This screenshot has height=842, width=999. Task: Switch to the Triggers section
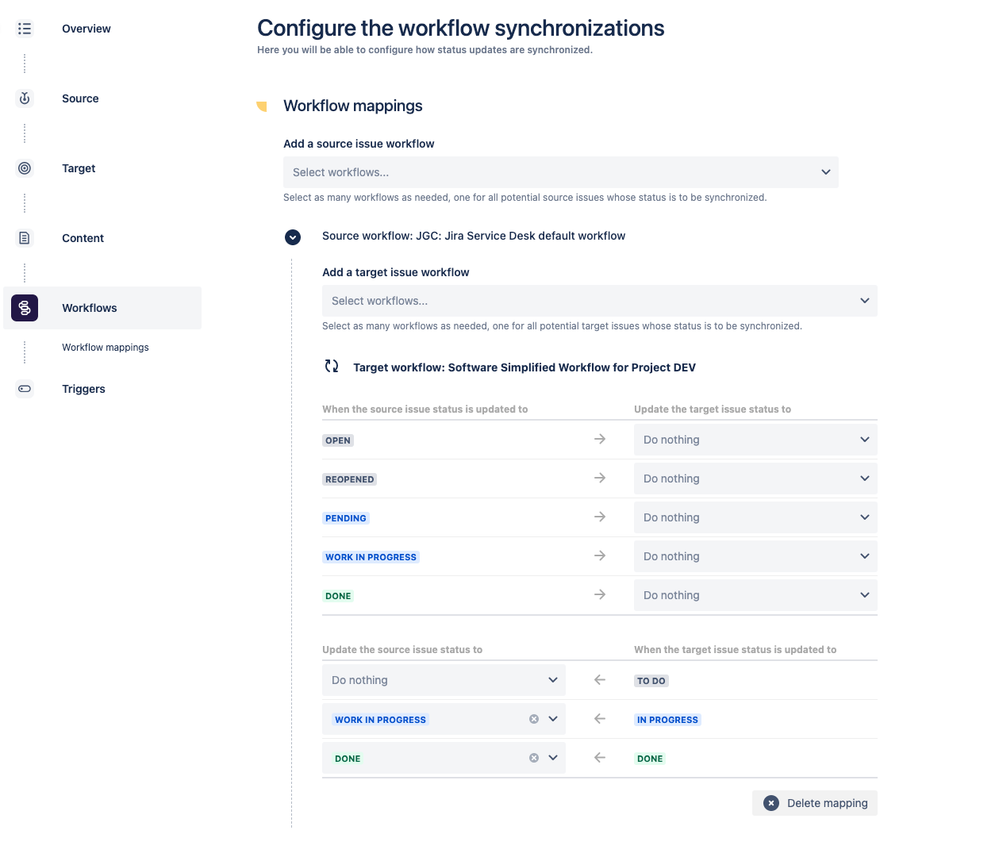pyautogui.click(x=83, y=389)
